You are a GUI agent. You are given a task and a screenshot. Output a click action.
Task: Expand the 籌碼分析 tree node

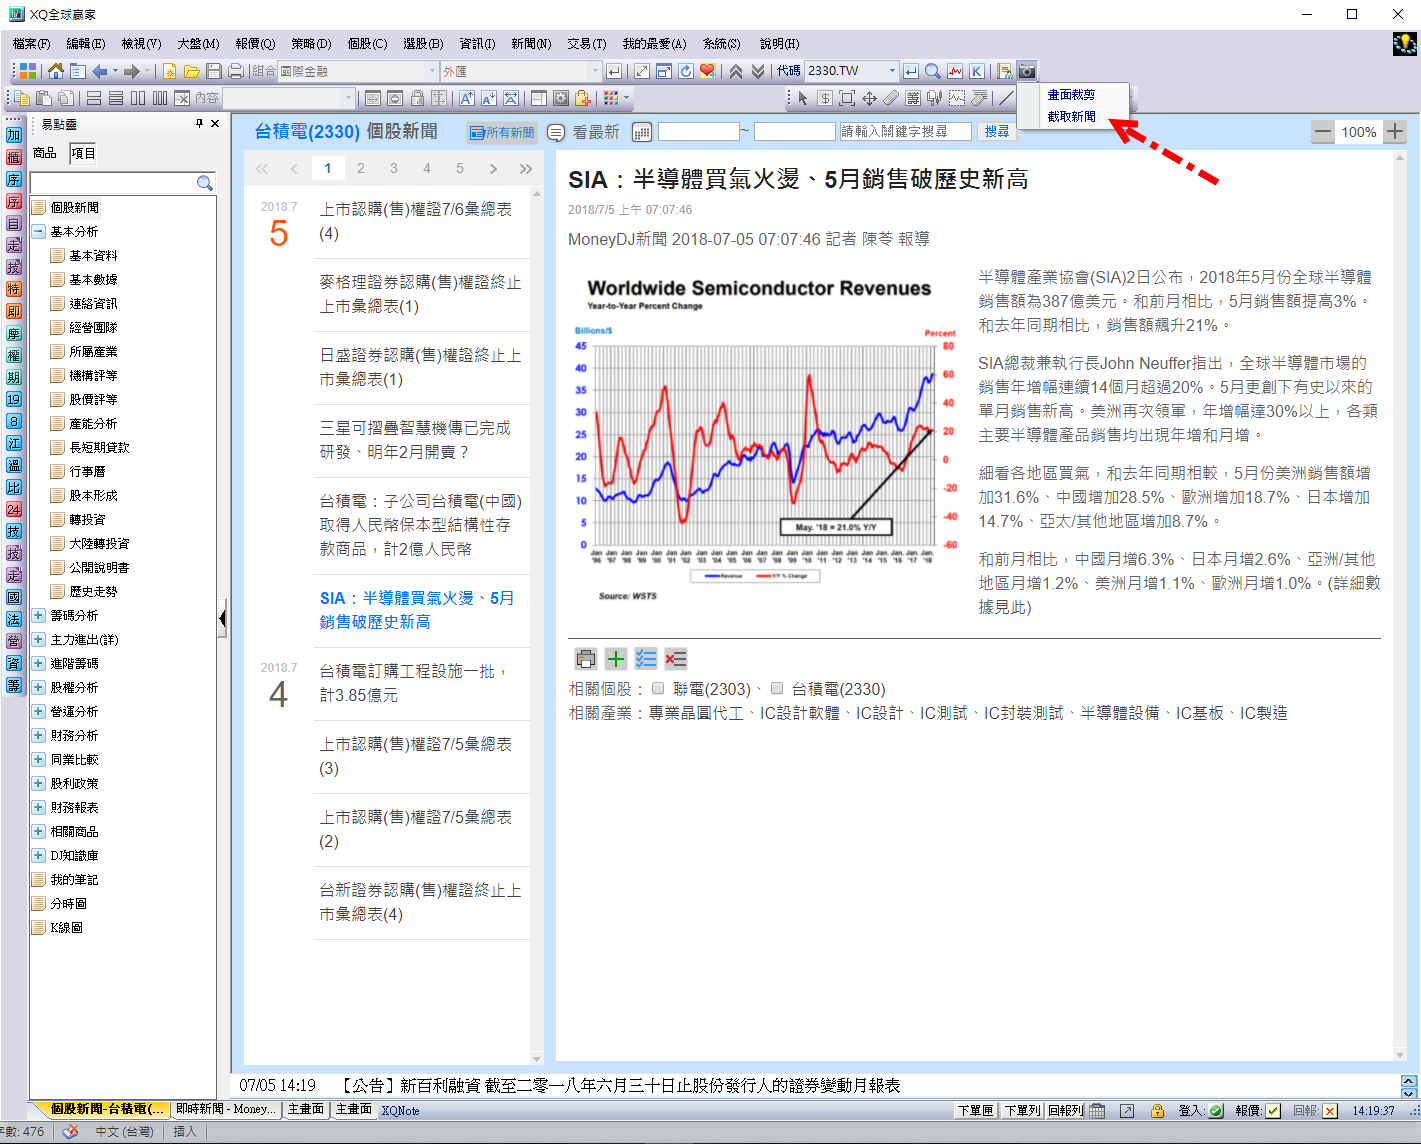[39, 615]
